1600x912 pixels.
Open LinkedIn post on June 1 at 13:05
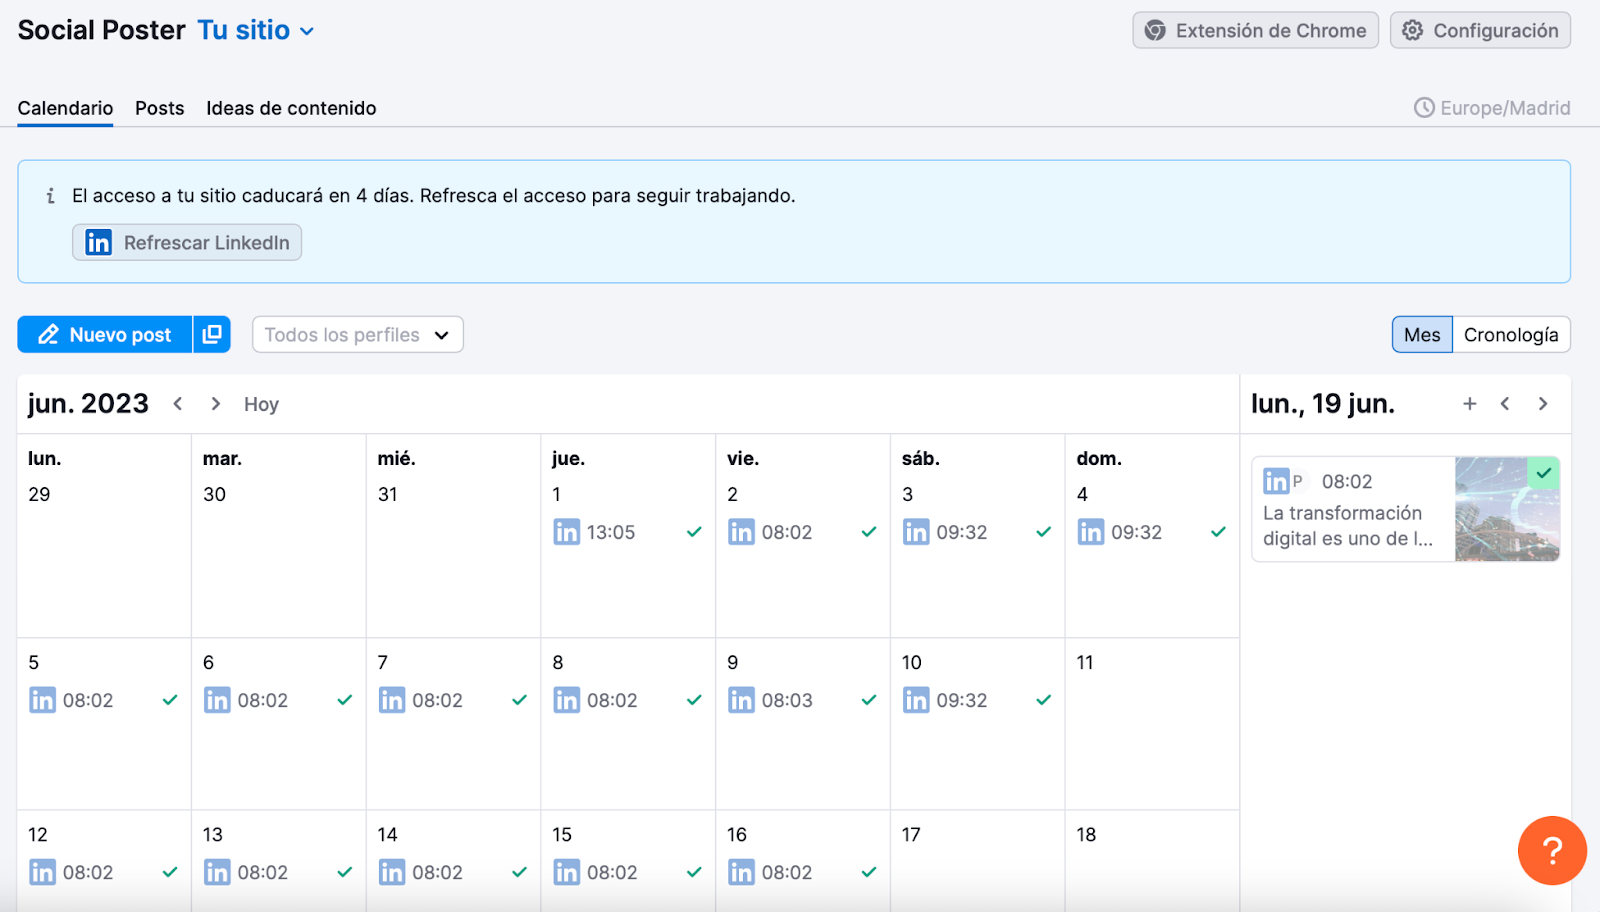[628, 532]
